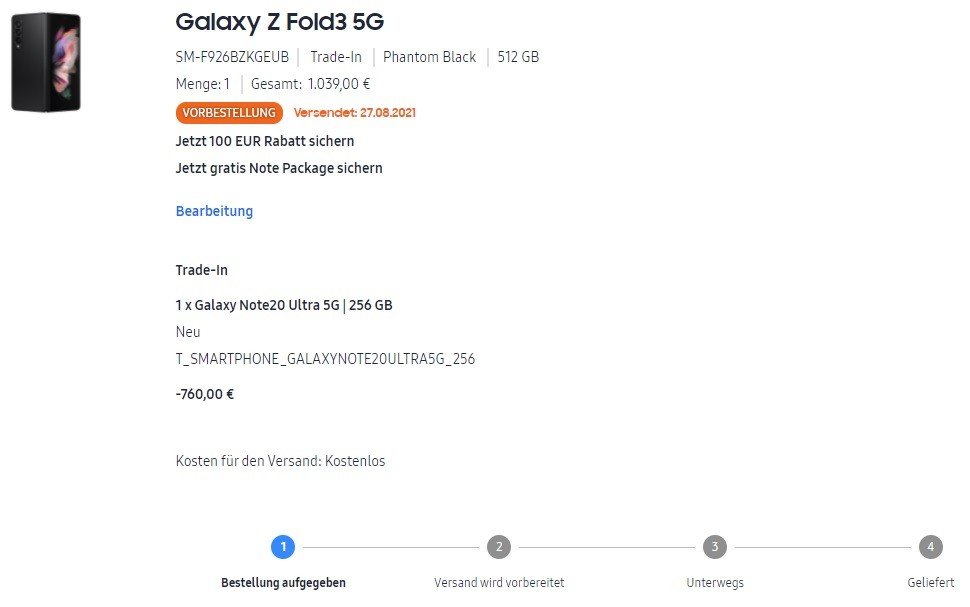Click the Versendet: 27.08.2021 shipping date
Viewport: 970px width, 607px height.
[354, 113]
